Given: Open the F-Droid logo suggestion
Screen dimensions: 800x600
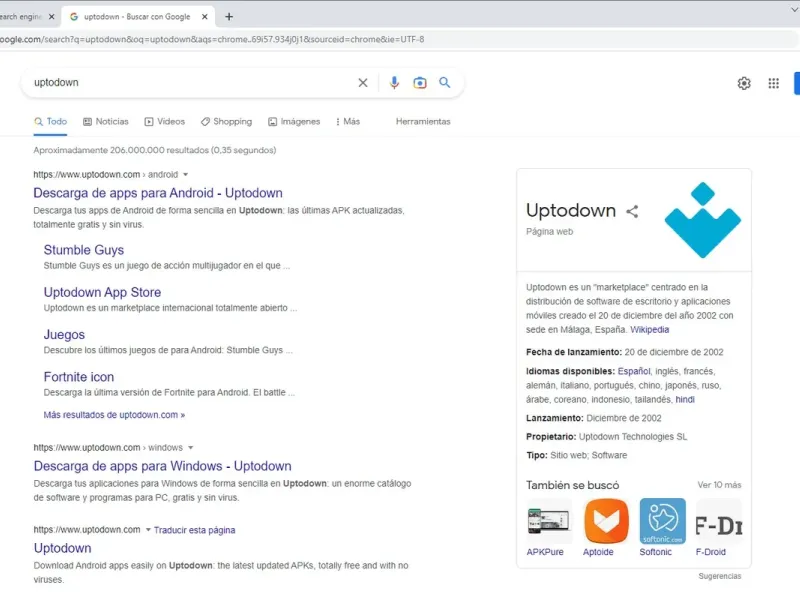Looking at the screenshot, I should (718, 521).
